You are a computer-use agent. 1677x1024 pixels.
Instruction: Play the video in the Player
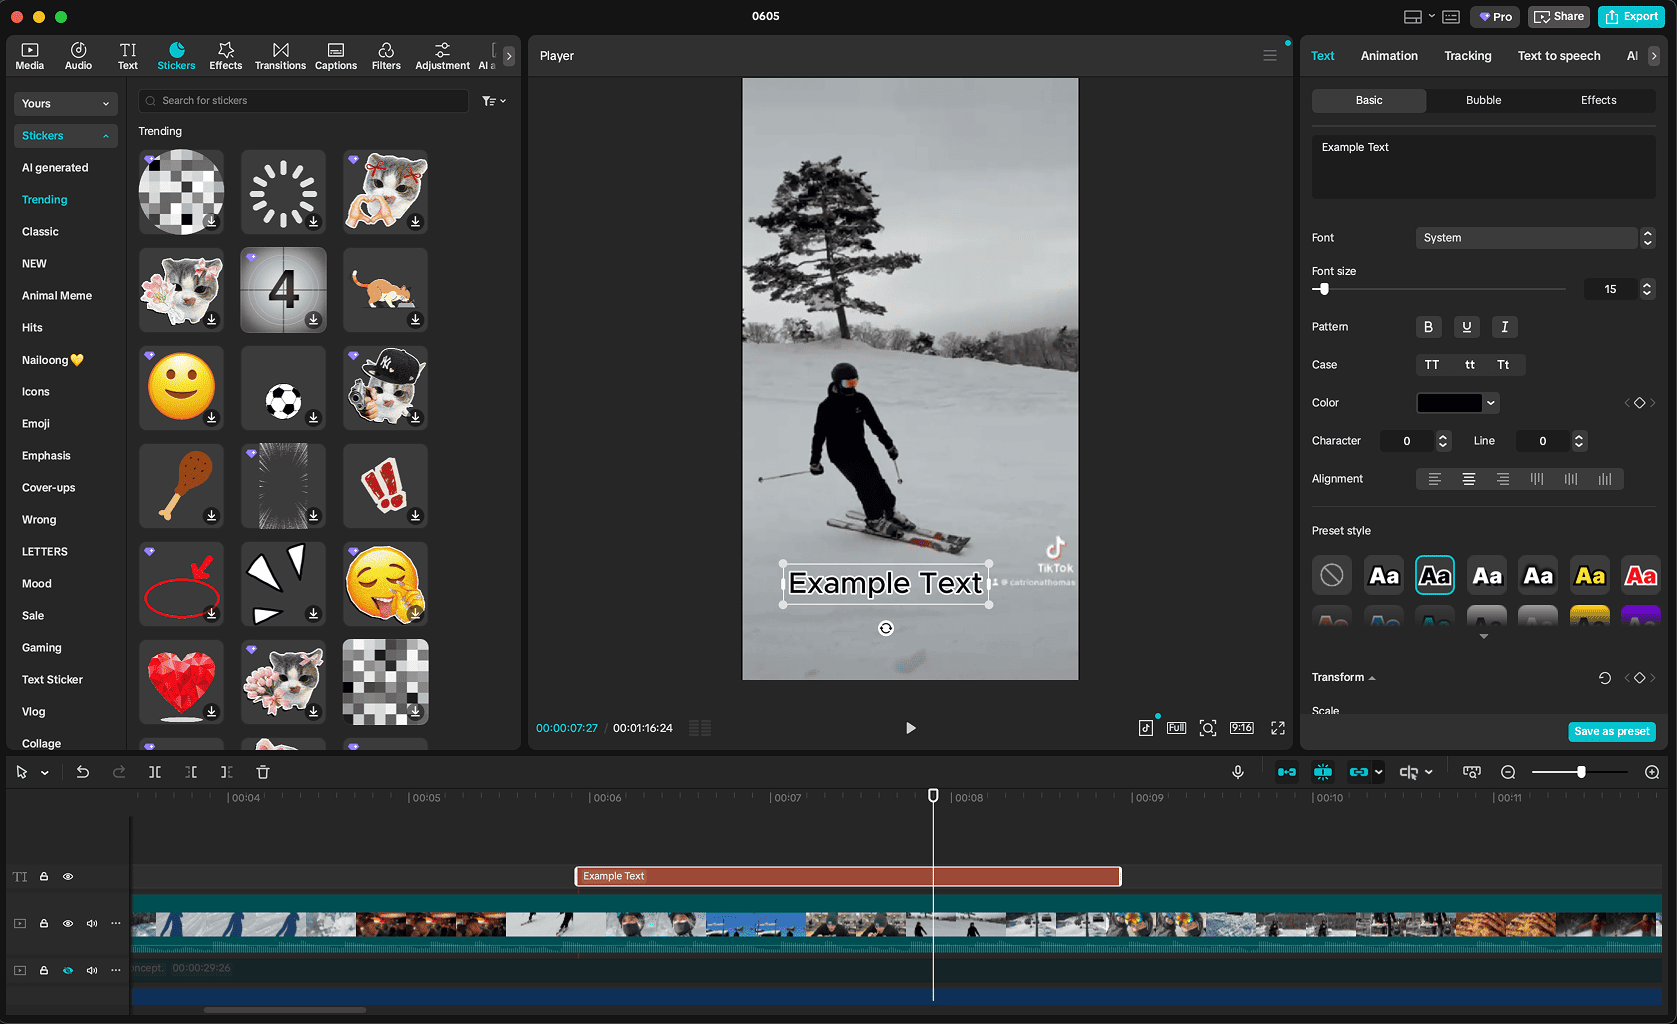pos(910,728)
